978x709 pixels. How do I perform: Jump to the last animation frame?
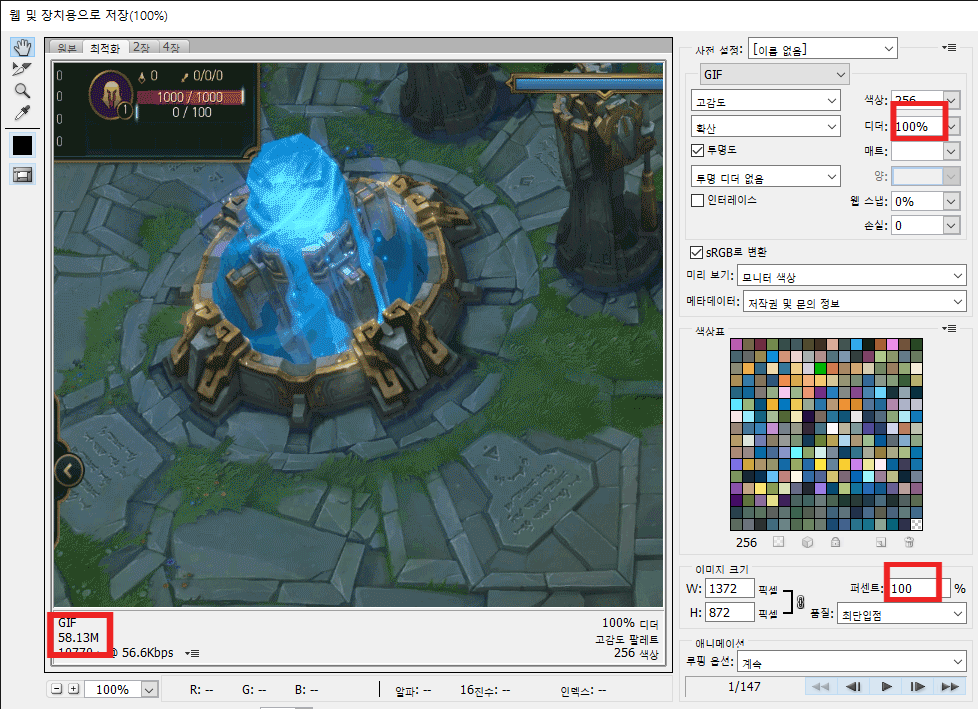click(x=950, y=687)
